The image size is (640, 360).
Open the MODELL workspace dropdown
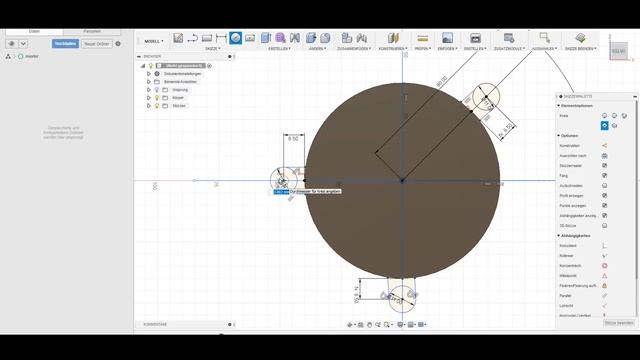pyautogui.click(x=154, y=41)
